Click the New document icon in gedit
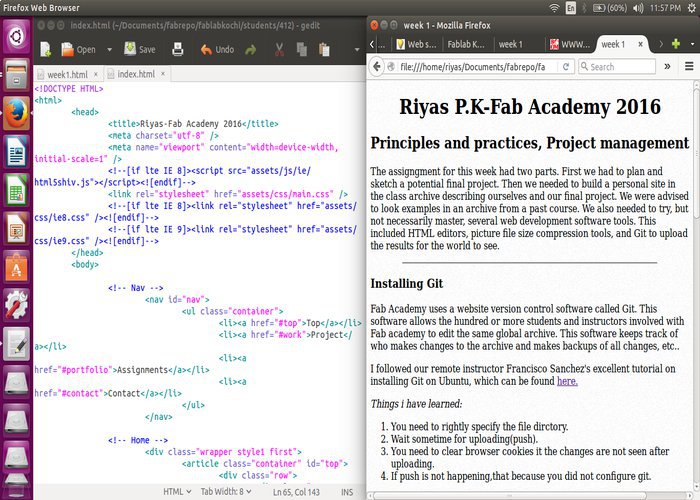Screen dimensions: 700x500 point(46,50)
